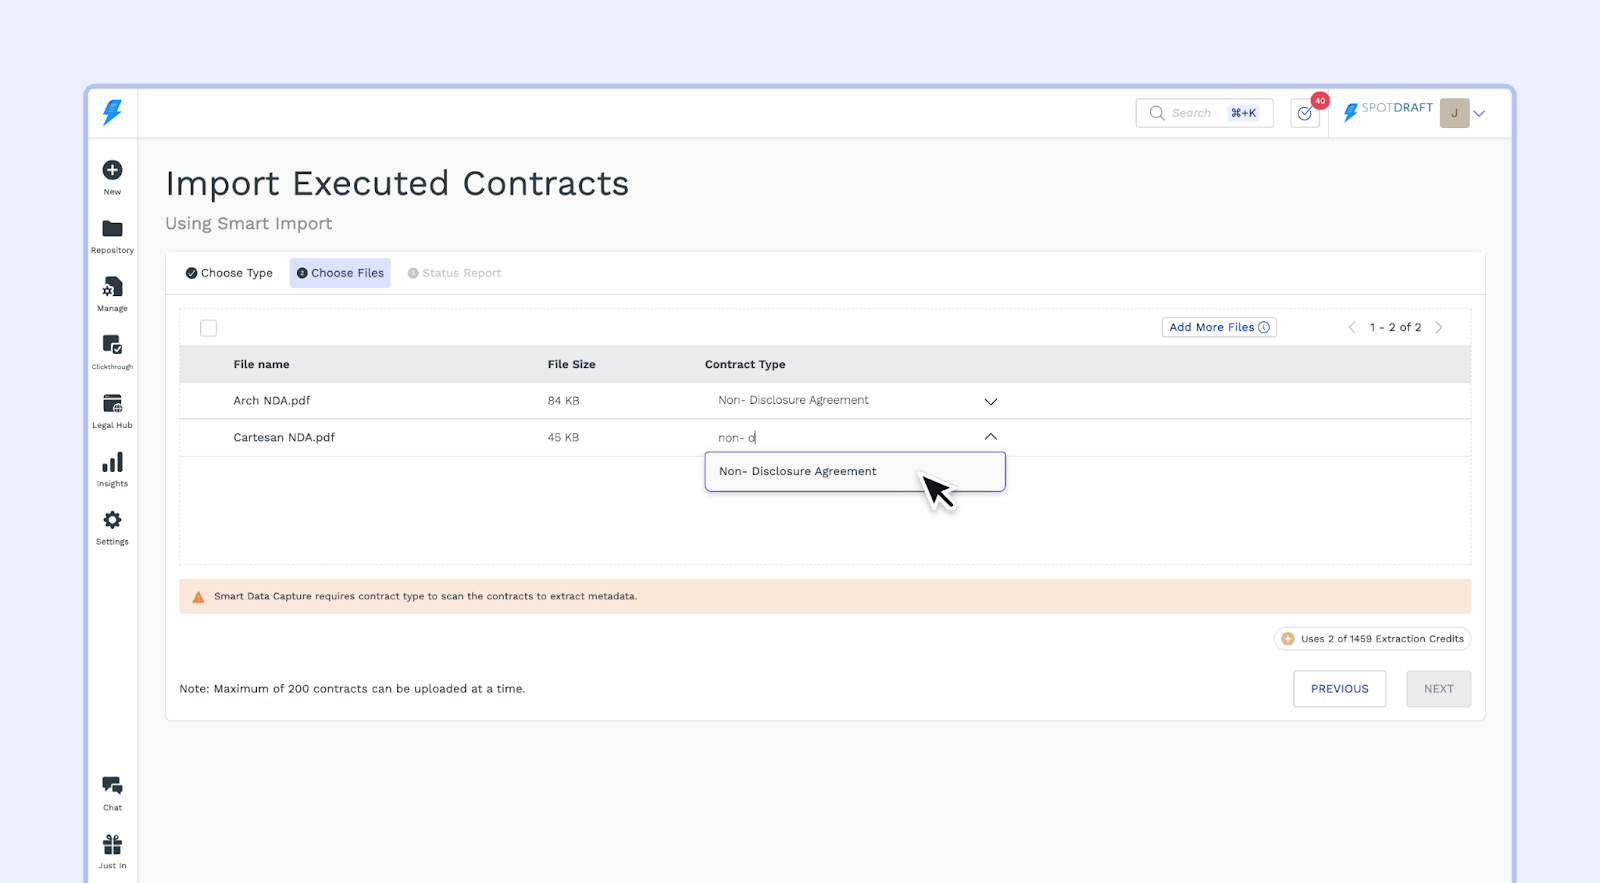This screenshot has height=883, width=1600.
Task: Open the Repository folder icon
Action: [112, 230]
